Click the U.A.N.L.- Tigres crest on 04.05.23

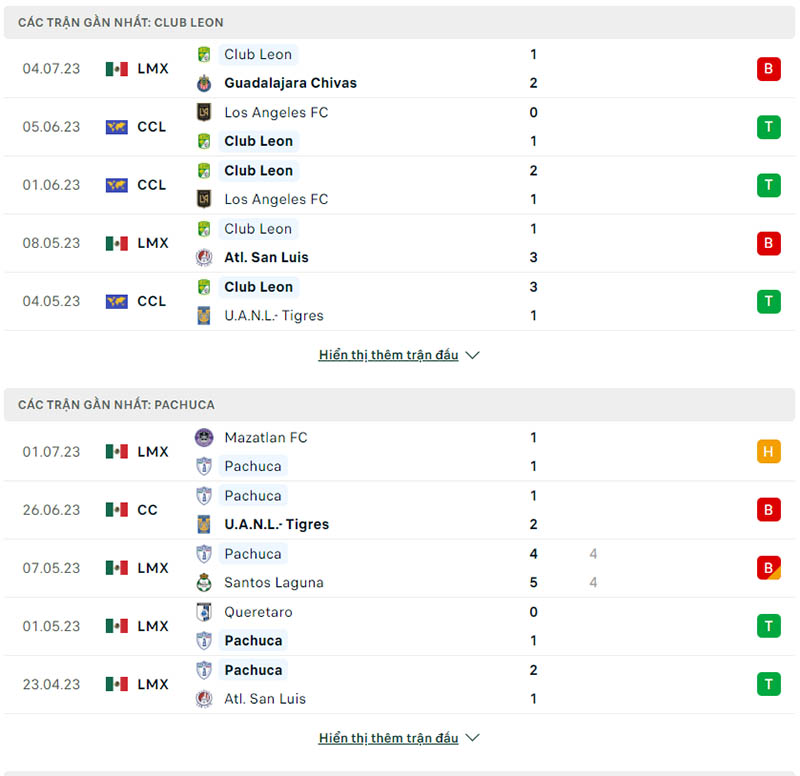pyautogui.click(x=204, y=315)
